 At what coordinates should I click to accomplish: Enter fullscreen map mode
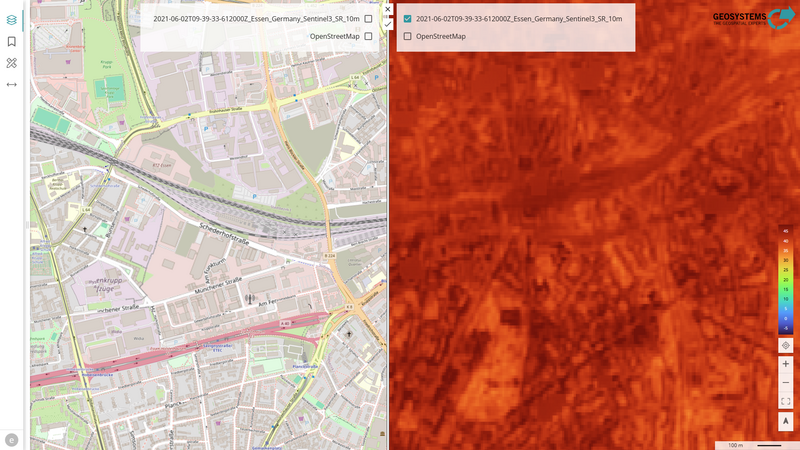(786, 401)
